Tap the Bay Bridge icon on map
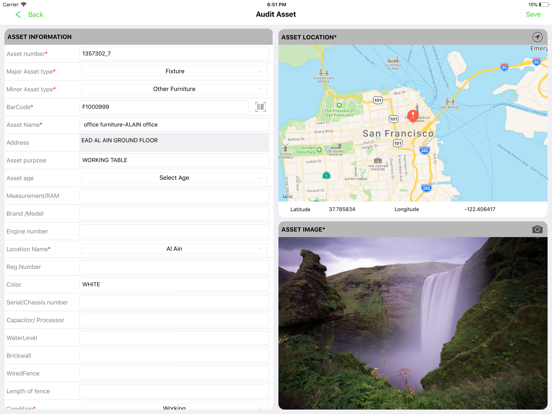Image resolution: width=552 pixels, height=414 pixels. (450, 102)
